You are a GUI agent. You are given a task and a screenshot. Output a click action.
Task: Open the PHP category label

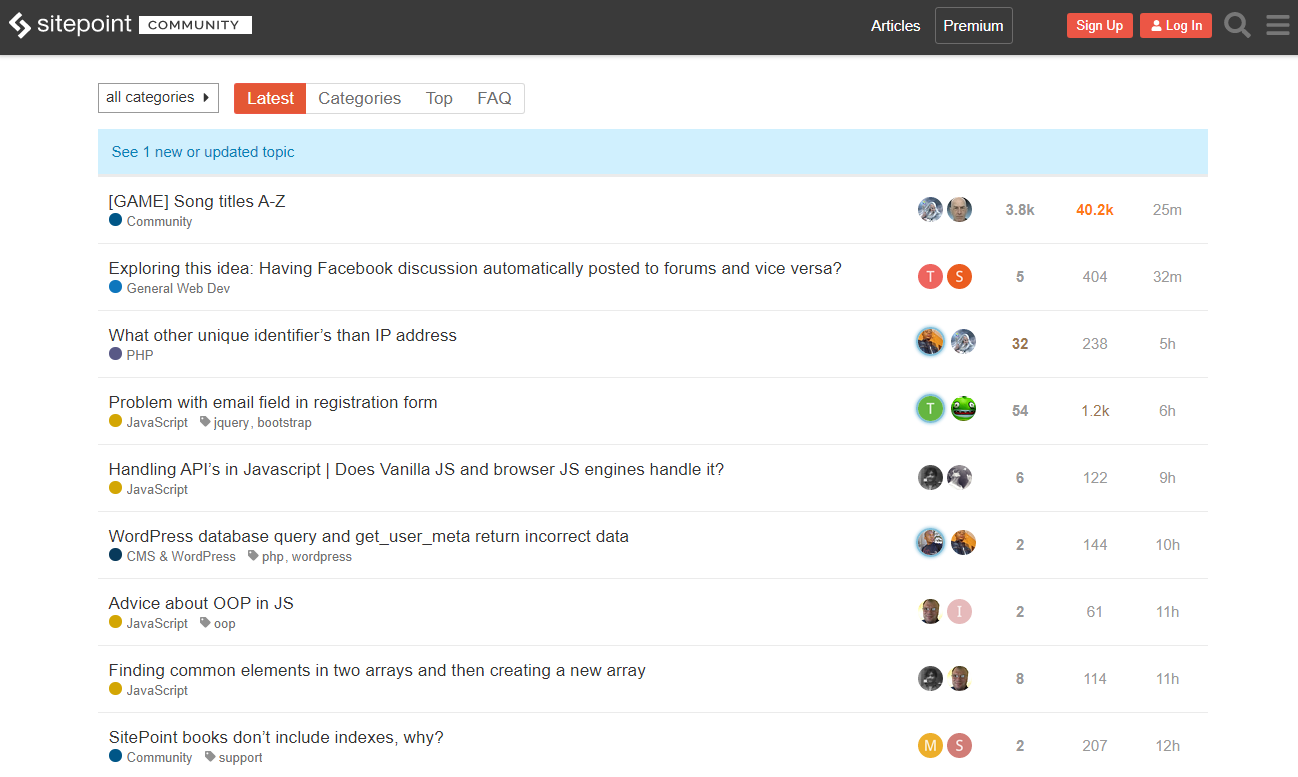click(139, 356)
